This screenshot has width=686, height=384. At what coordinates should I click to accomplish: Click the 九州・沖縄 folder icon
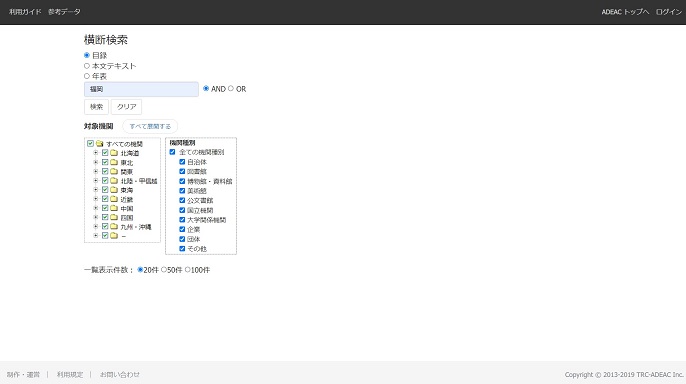coord(114,227)
